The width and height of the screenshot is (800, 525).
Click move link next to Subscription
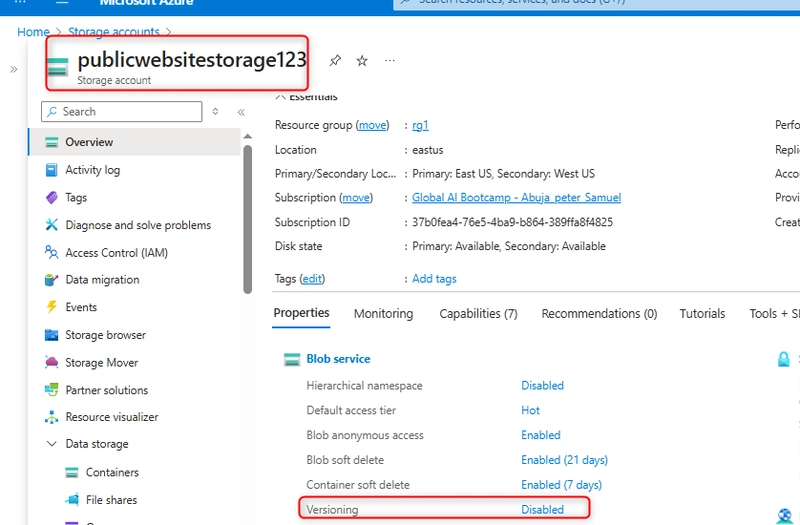356,197
